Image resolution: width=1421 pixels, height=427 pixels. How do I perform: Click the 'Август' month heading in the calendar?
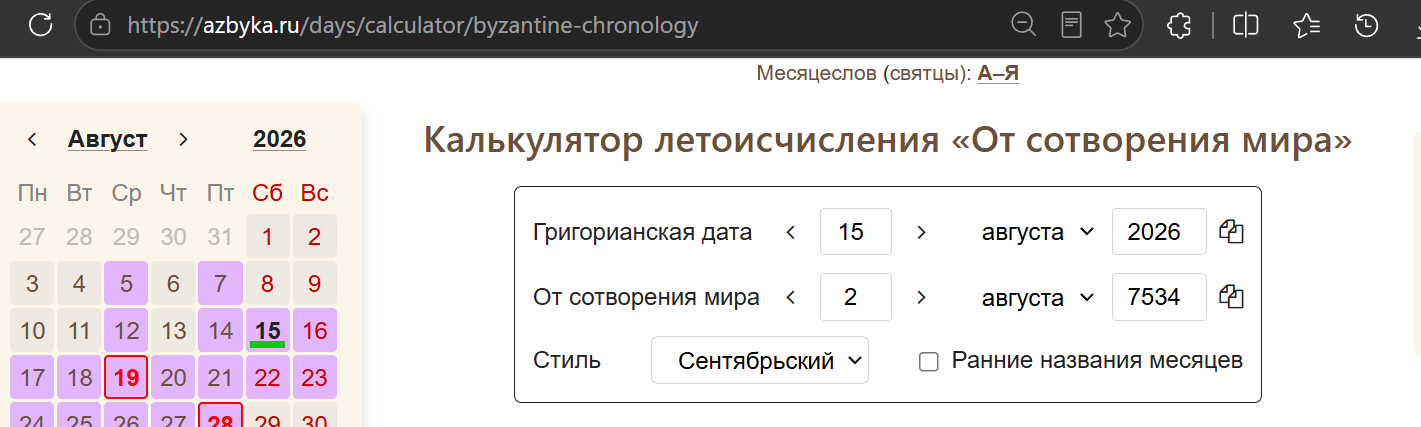tap(108, 139)
